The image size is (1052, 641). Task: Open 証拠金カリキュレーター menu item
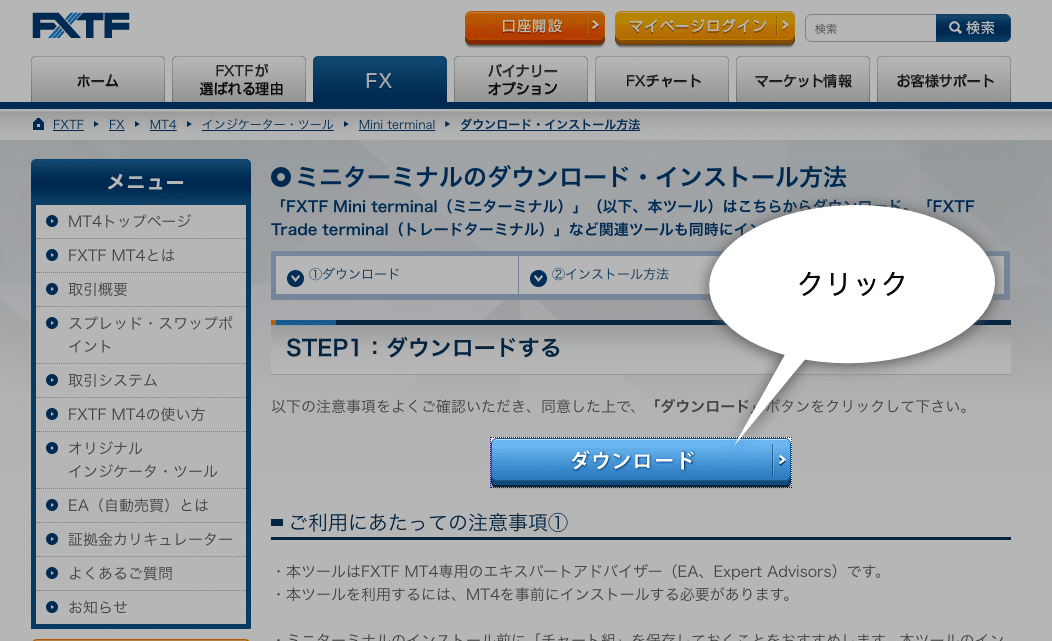141,540
